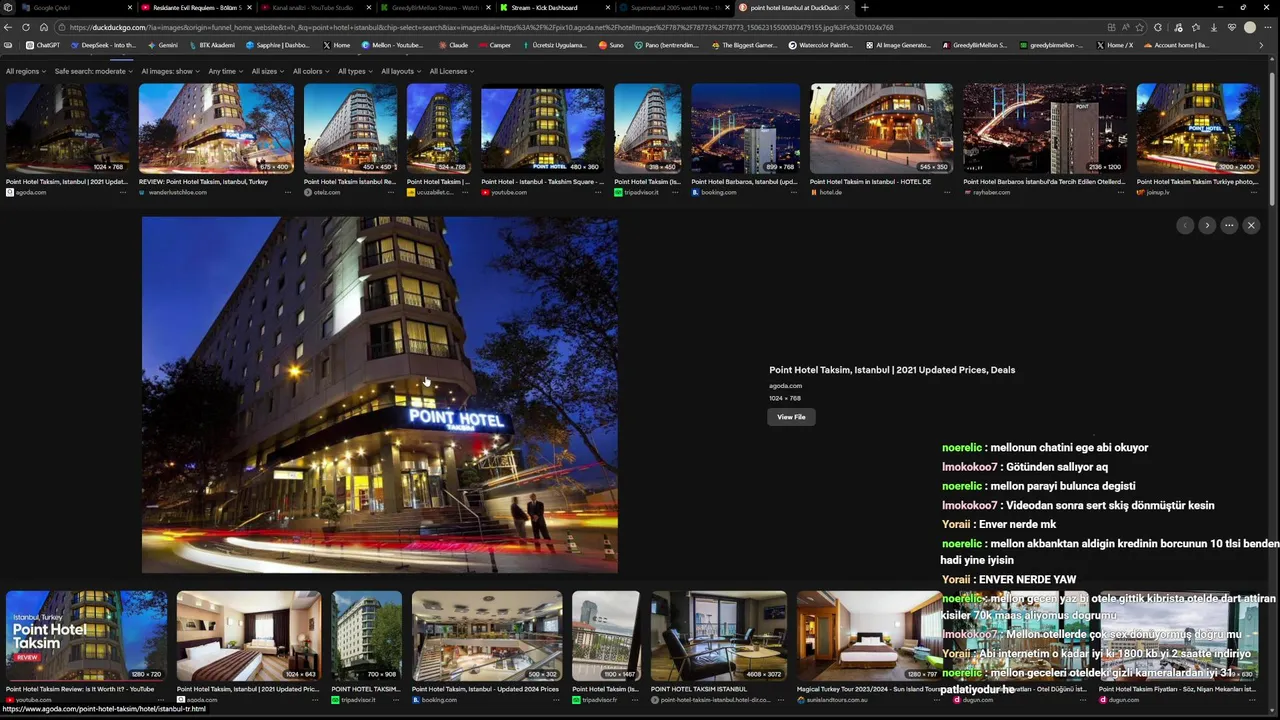Open the large Point Hotel preview image
Image resolution: width=1280 pixels, height=720 pixels.
point(379,395)
